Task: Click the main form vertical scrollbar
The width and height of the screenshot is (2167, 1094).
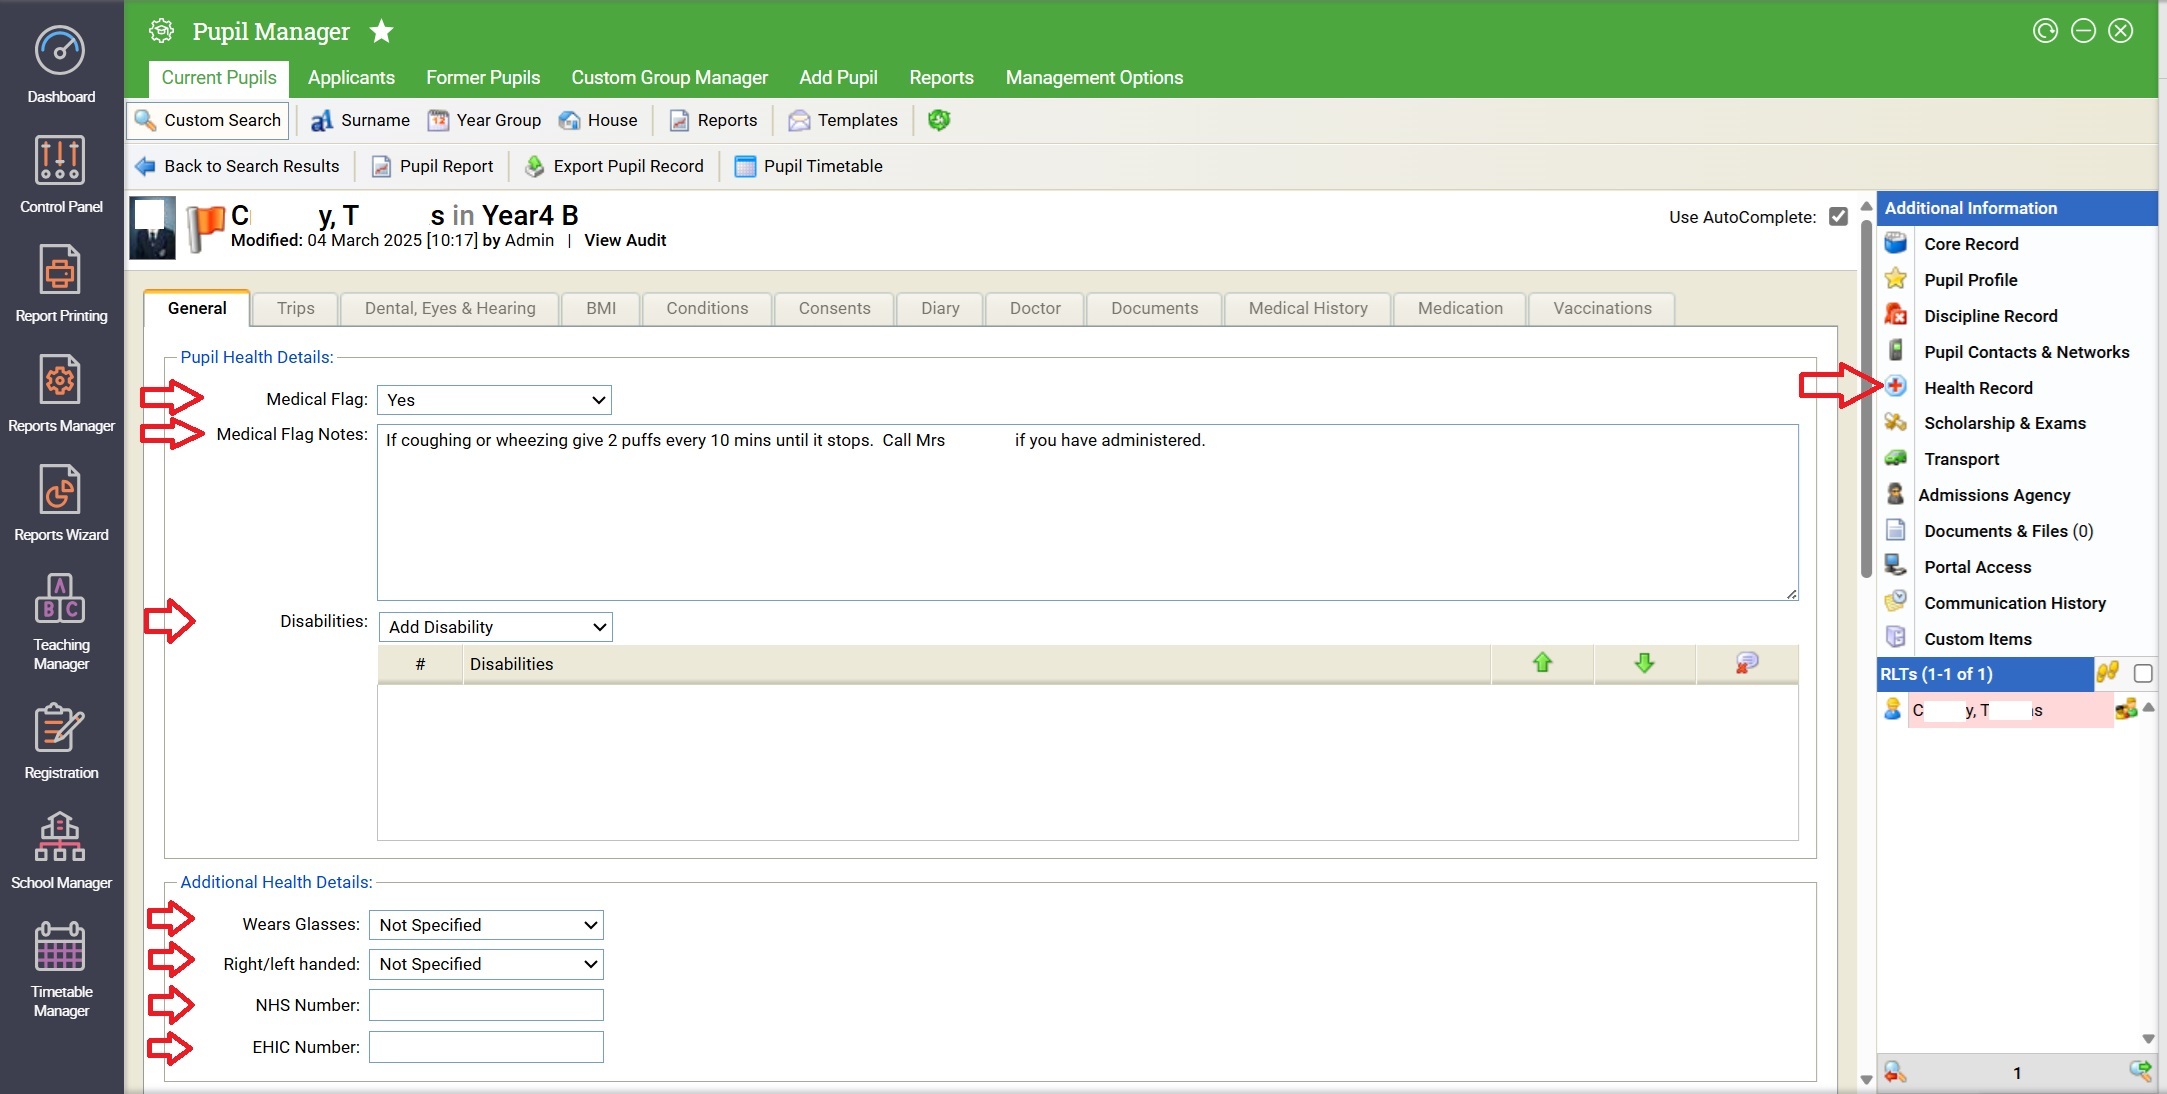Action: coord(1866,400)
